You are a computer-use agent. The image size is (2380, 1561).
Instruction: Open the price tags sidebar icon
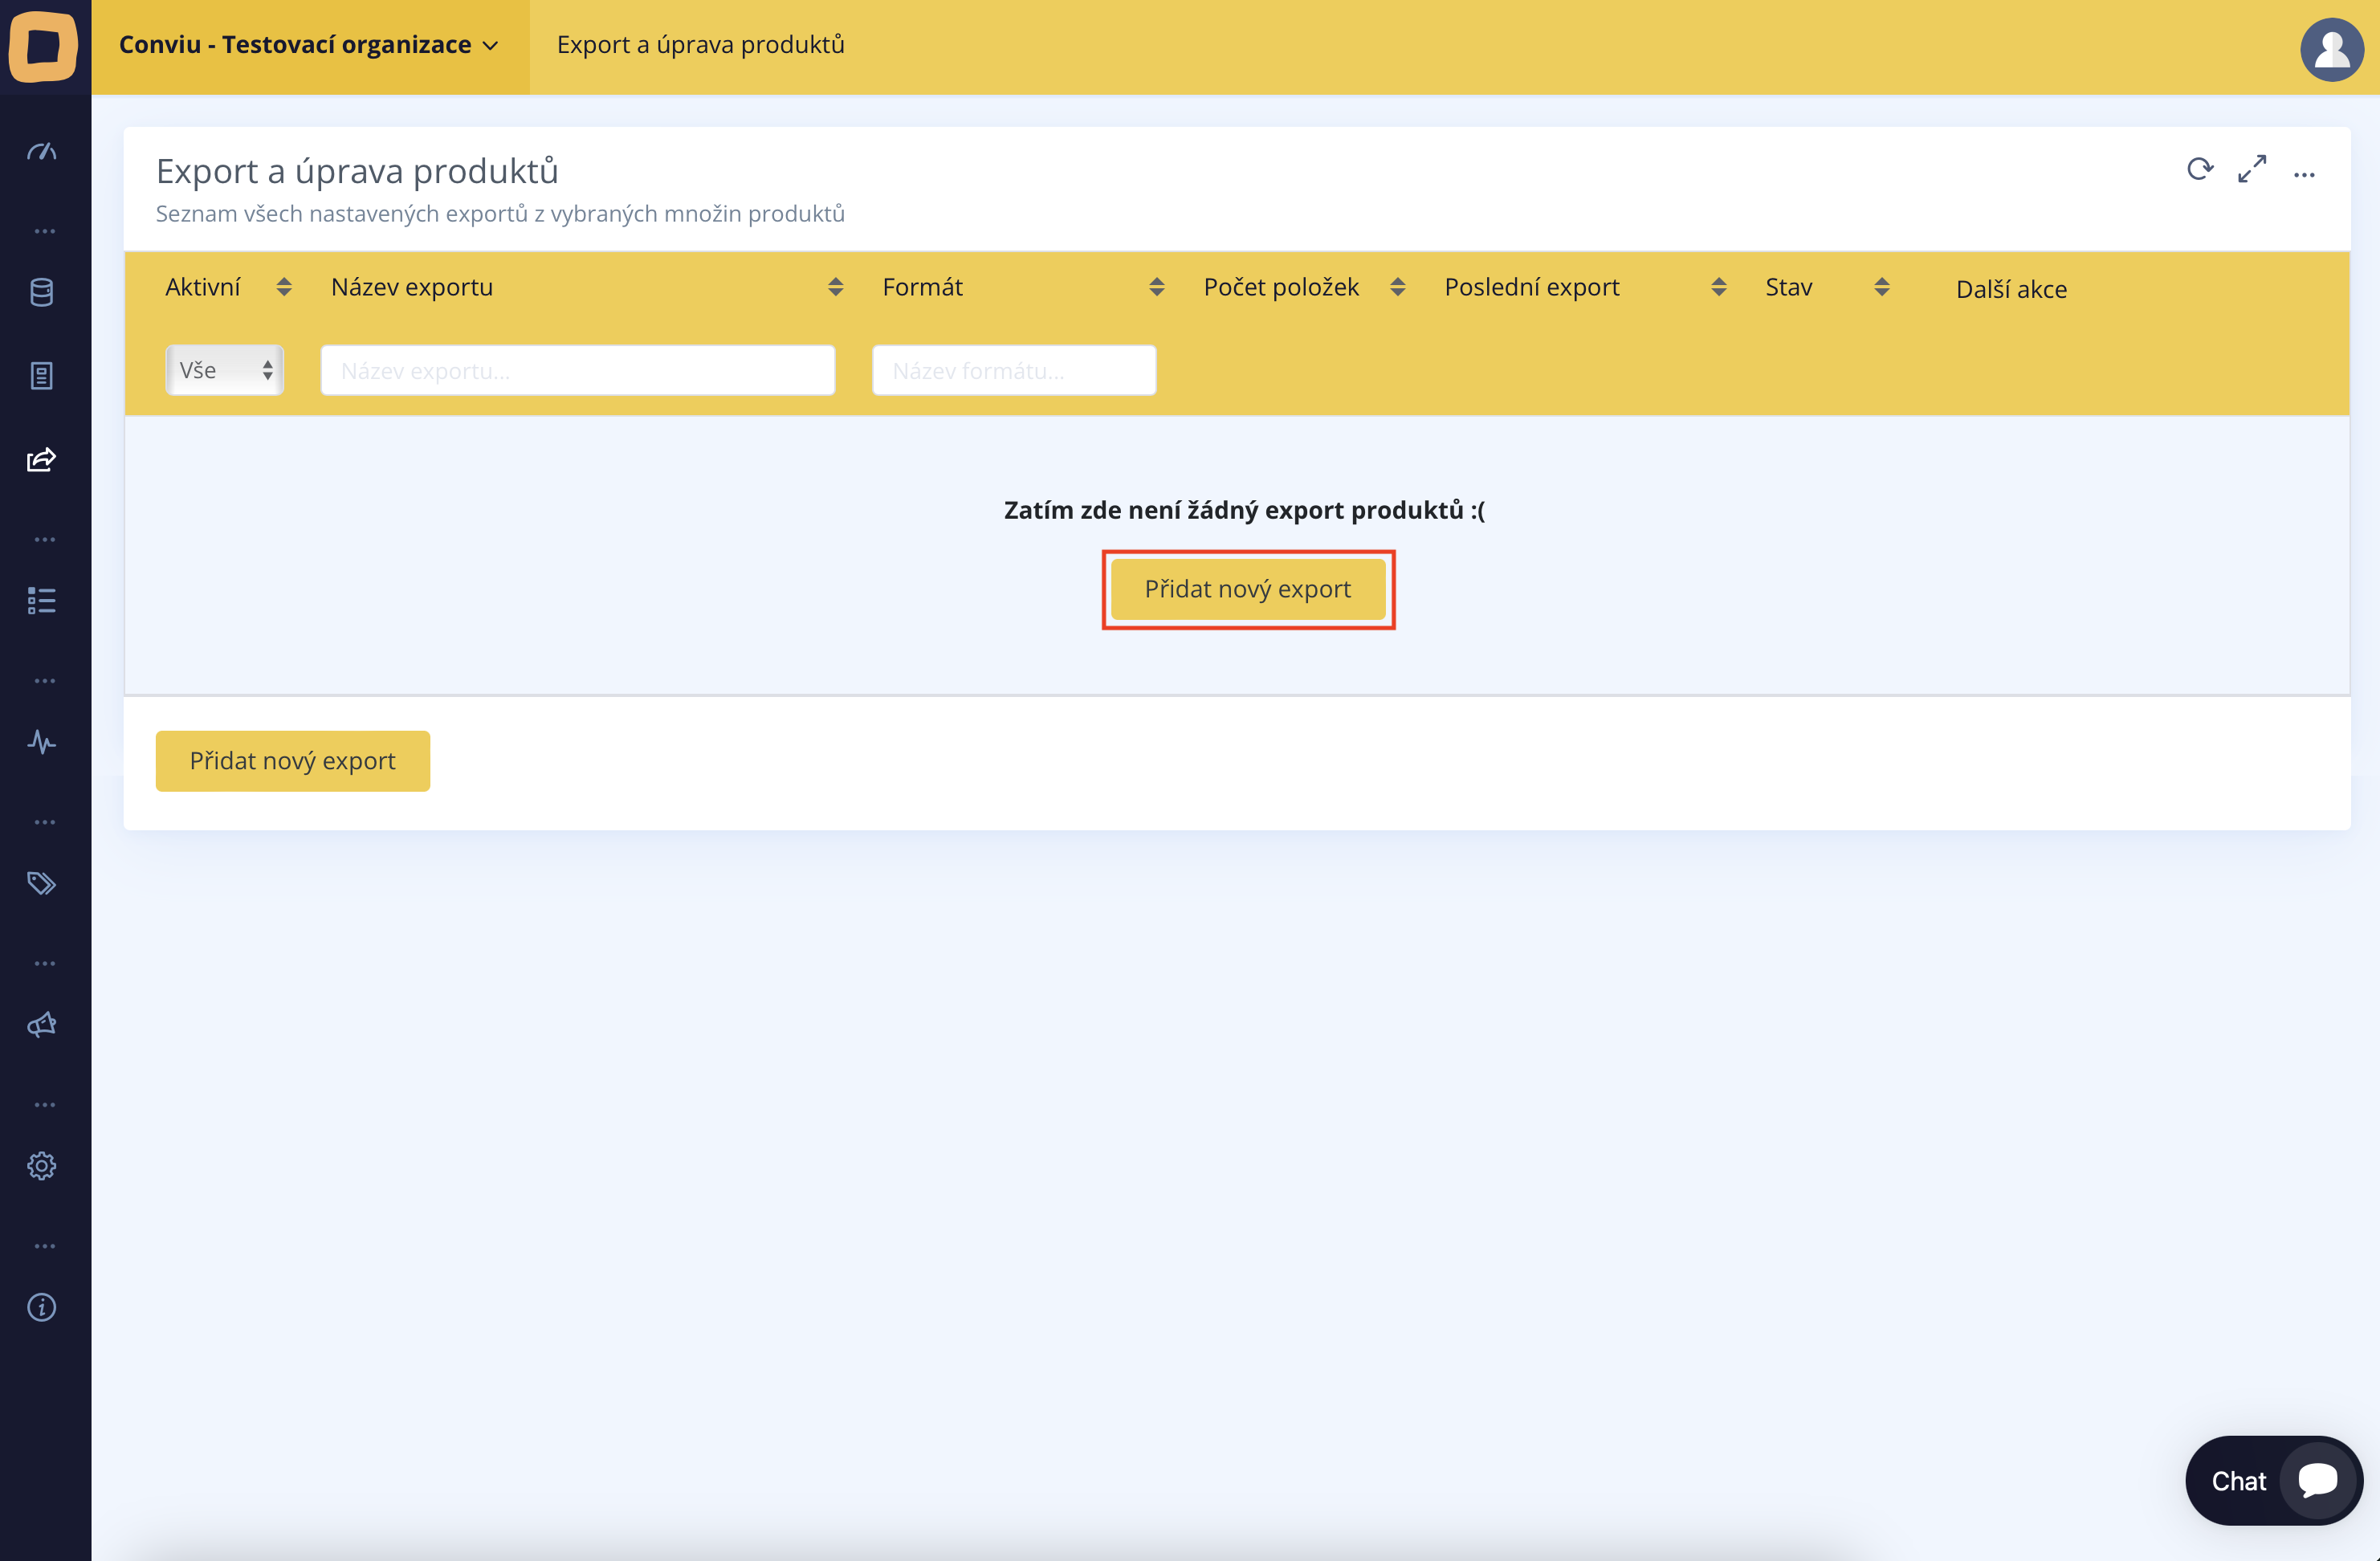pos(42,883)
